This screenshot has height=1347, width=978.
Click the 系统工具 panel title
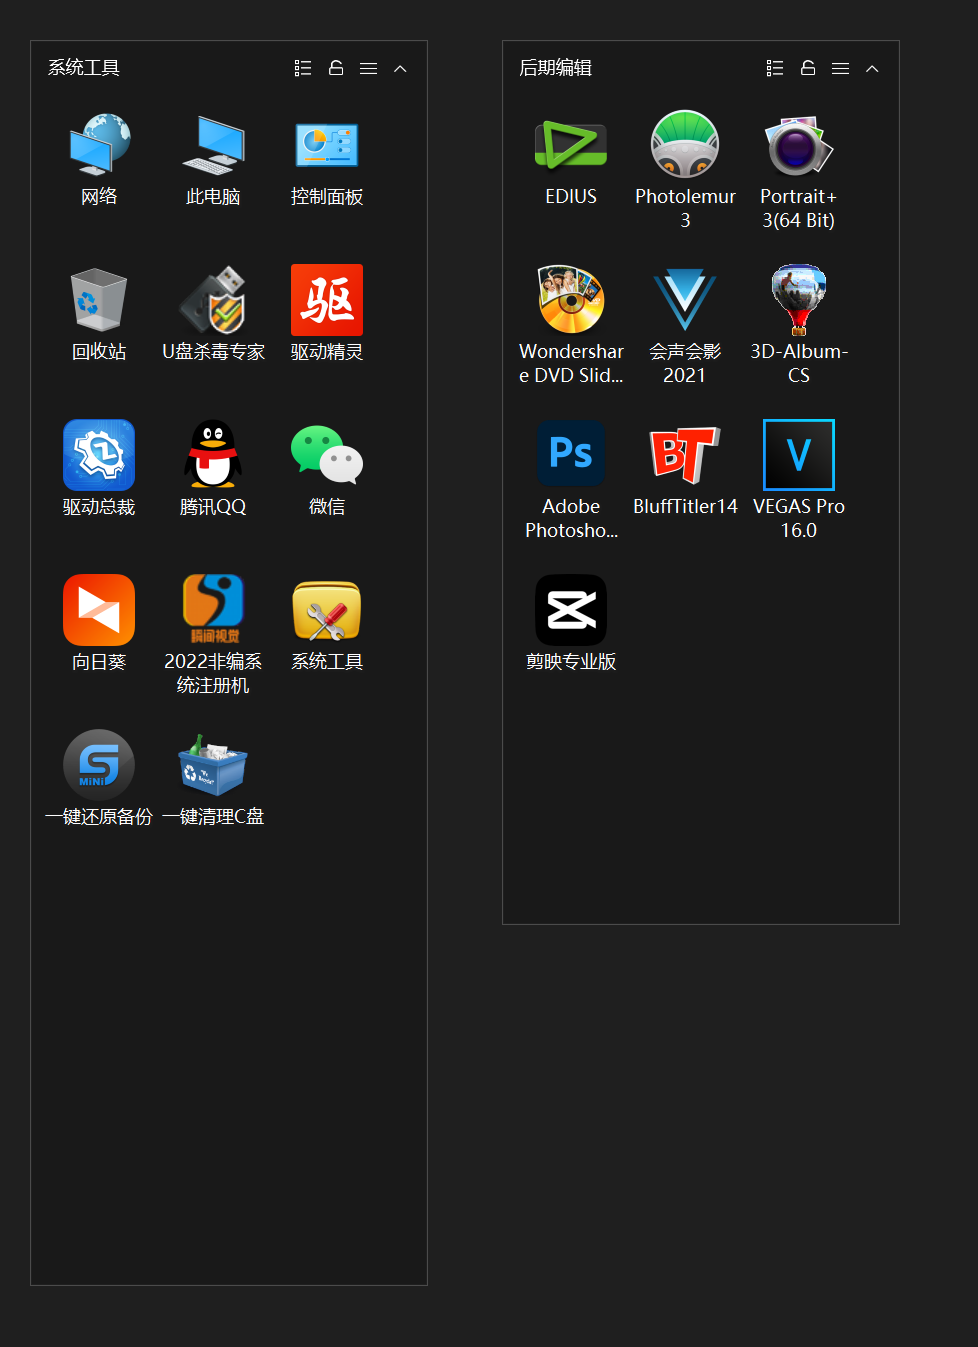click(84, 68)
